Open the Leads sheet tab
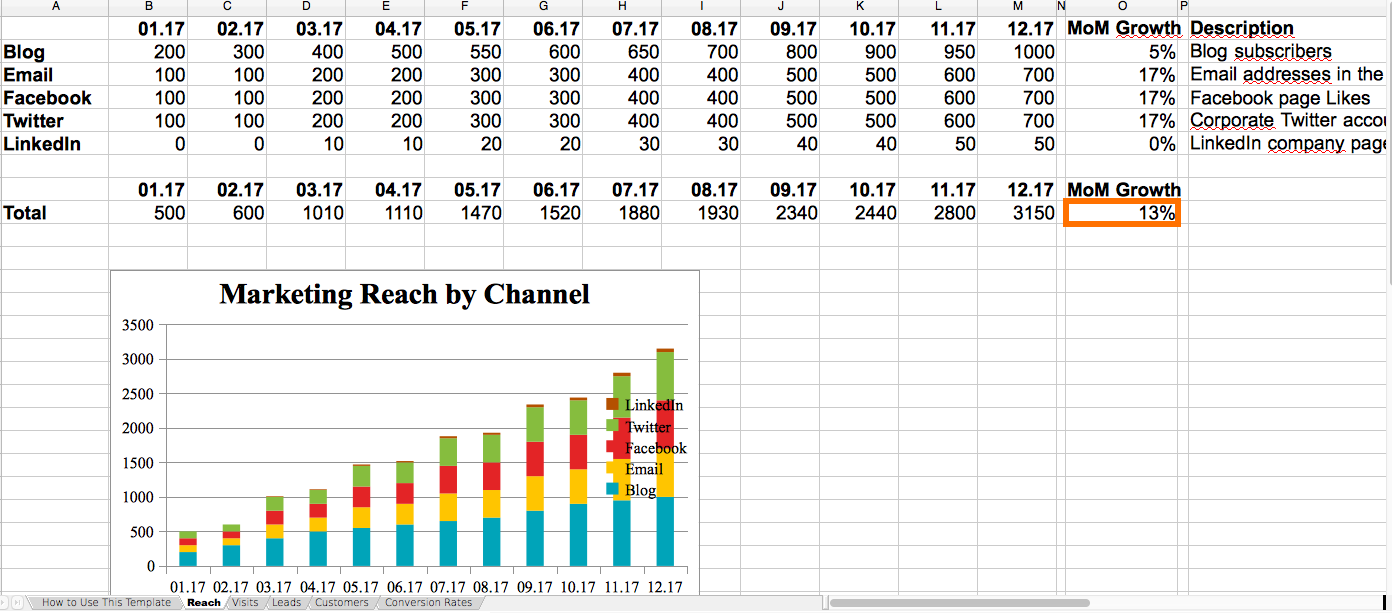Image resolution: width=1392 pixels, height=613 pixels. pos(286,603)
